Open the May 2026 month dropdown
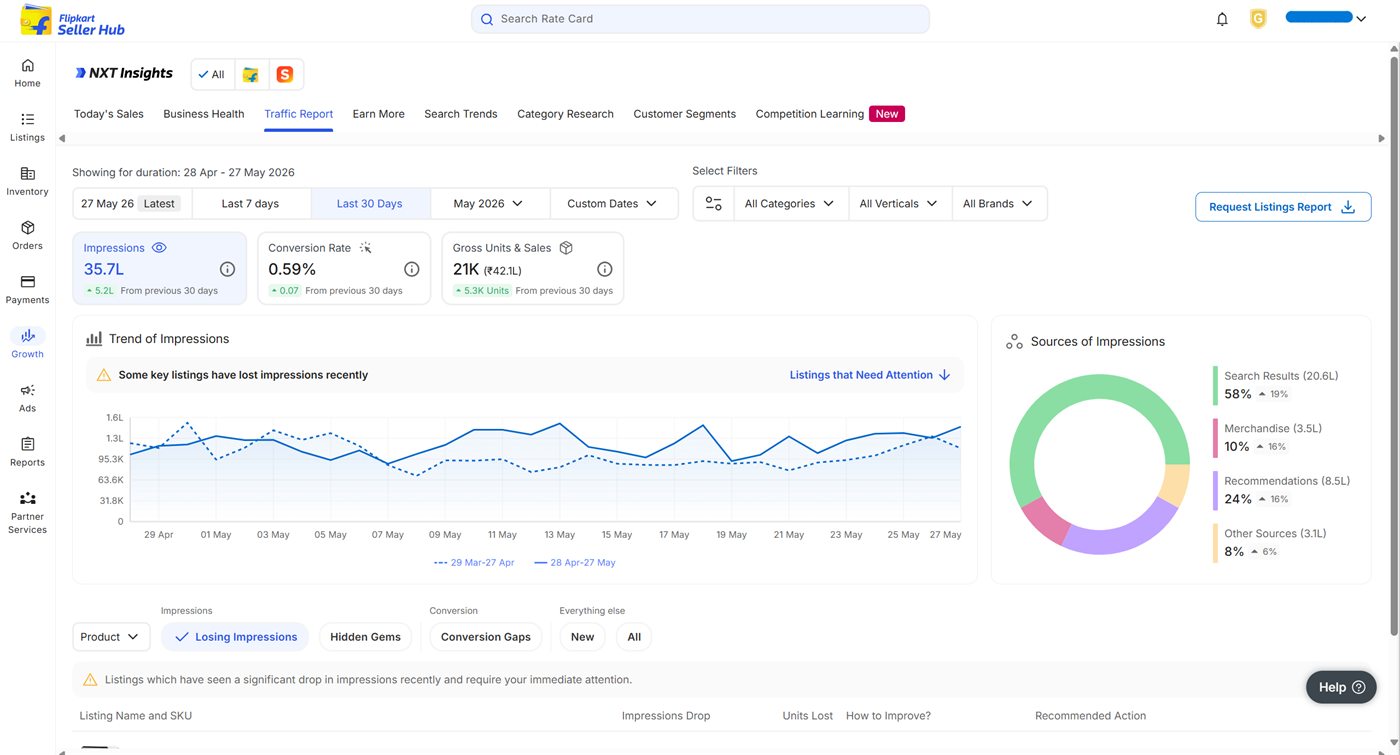This screenshot has height=755, width=1400. tap(490, 203)
